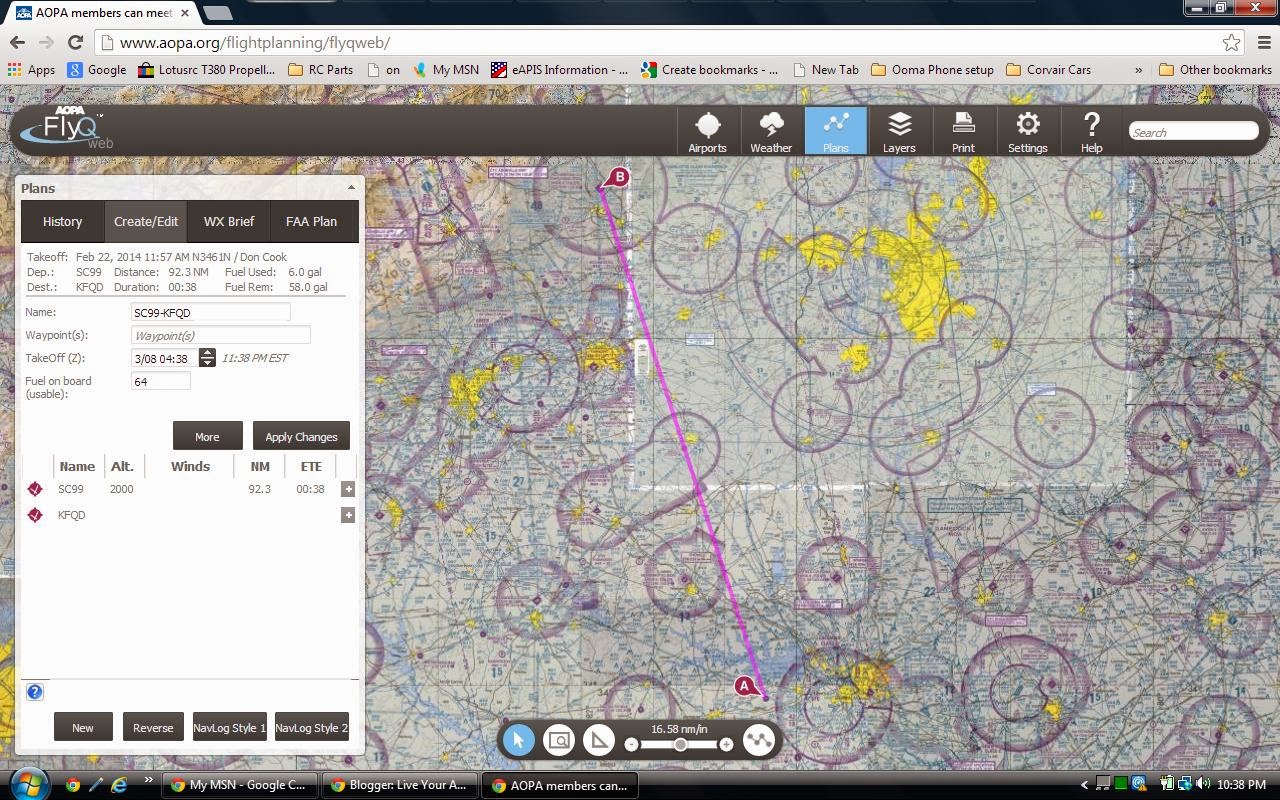Open NavLog Style 2

pyautogui.click(x=311, y=727)
